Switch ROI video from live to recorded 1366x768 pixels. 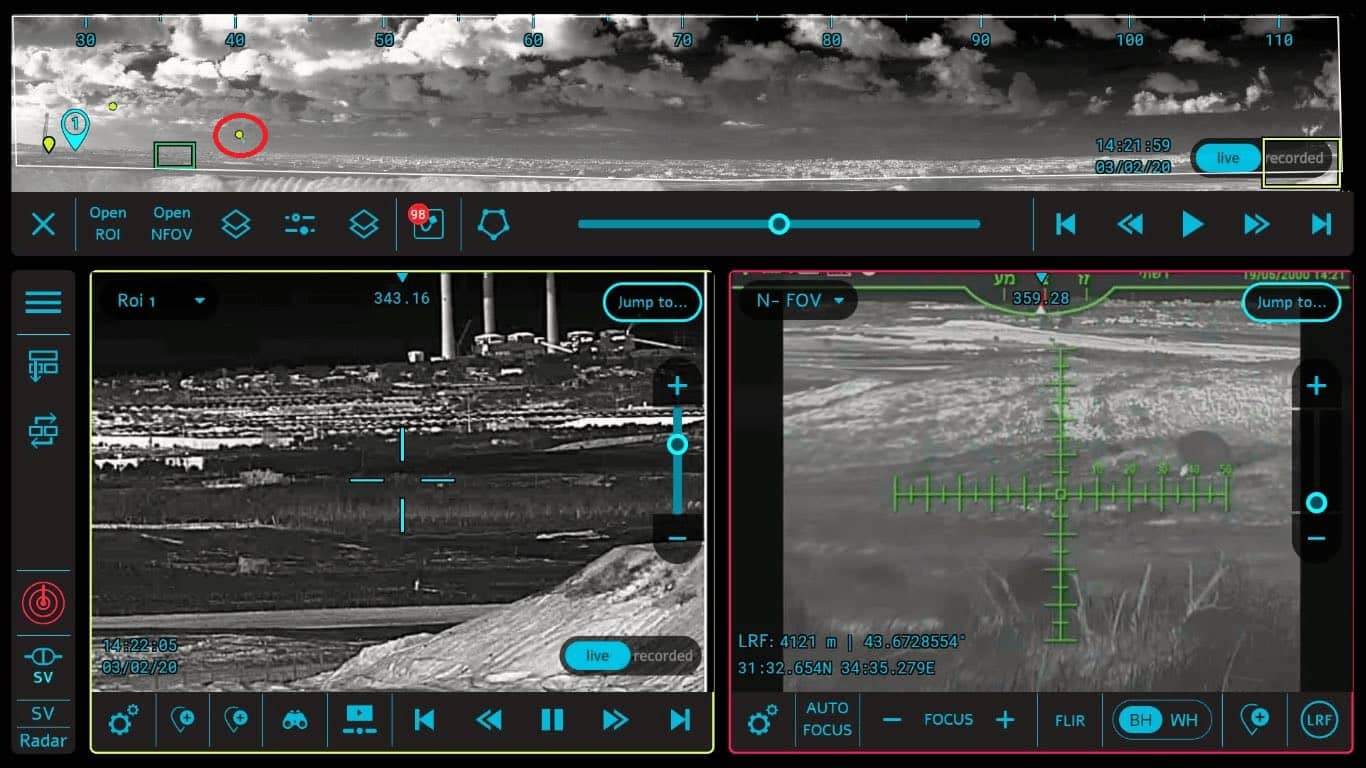pos(663,656)
